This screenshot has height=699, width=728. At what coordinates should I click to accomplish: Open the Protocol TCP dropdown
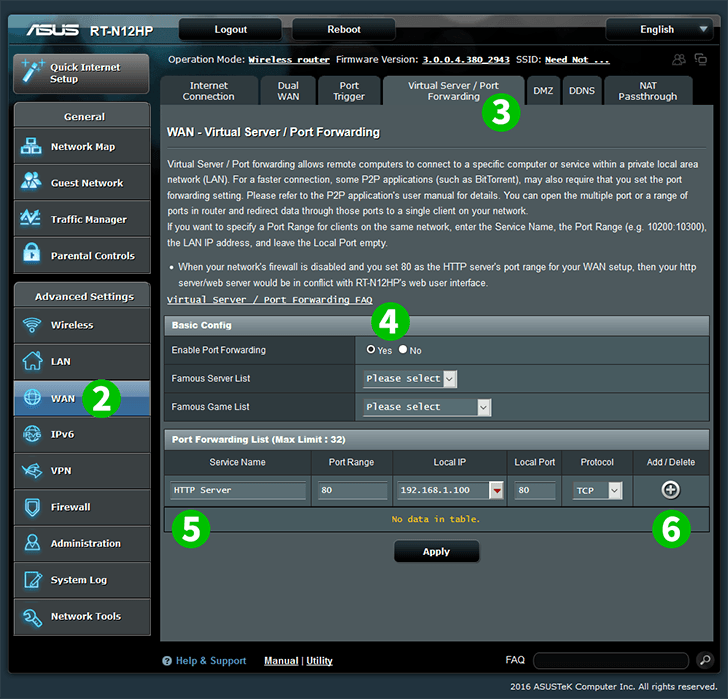click(598, 491)
